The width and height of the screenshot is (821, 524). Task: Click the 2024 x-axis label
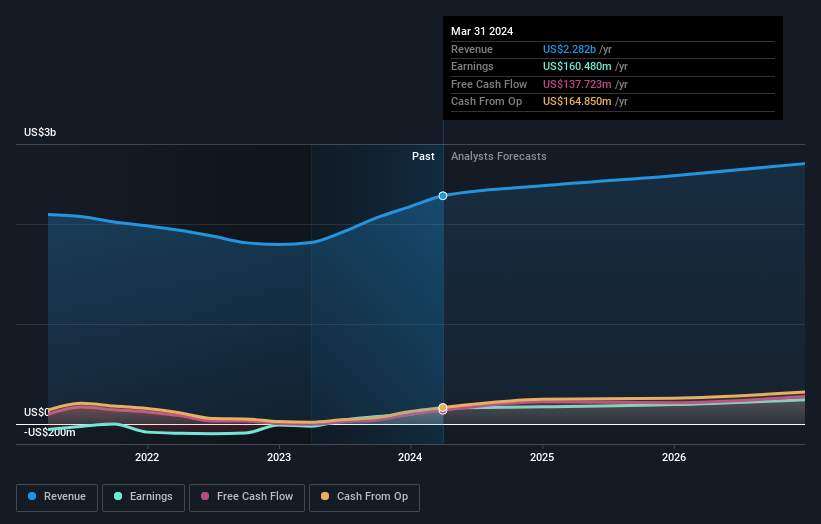click(x=410, y=458)
